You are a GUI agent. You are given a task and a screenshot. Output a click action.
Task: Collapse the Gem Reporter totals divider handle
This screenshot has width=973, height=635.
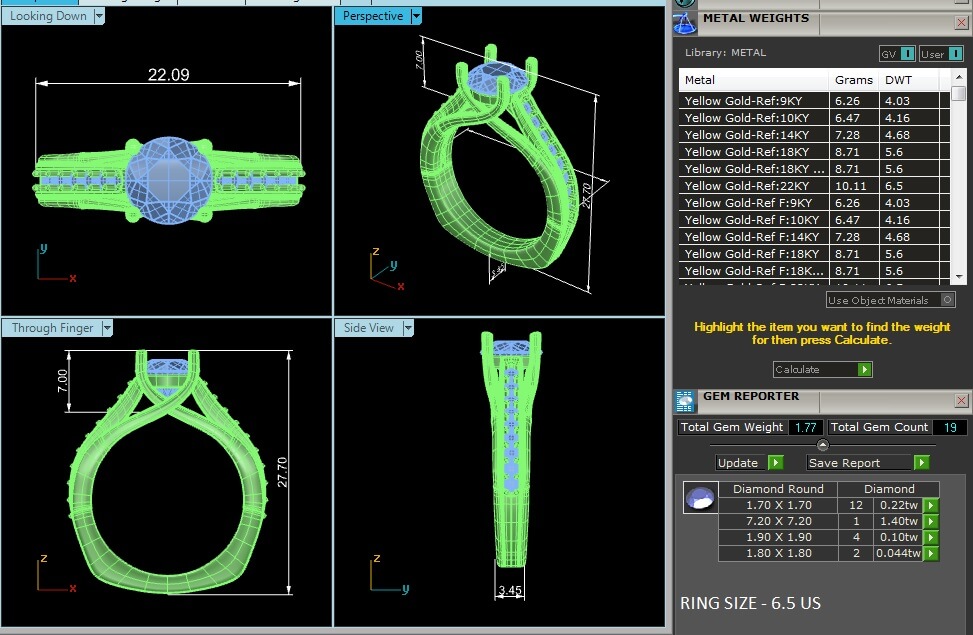823,445
